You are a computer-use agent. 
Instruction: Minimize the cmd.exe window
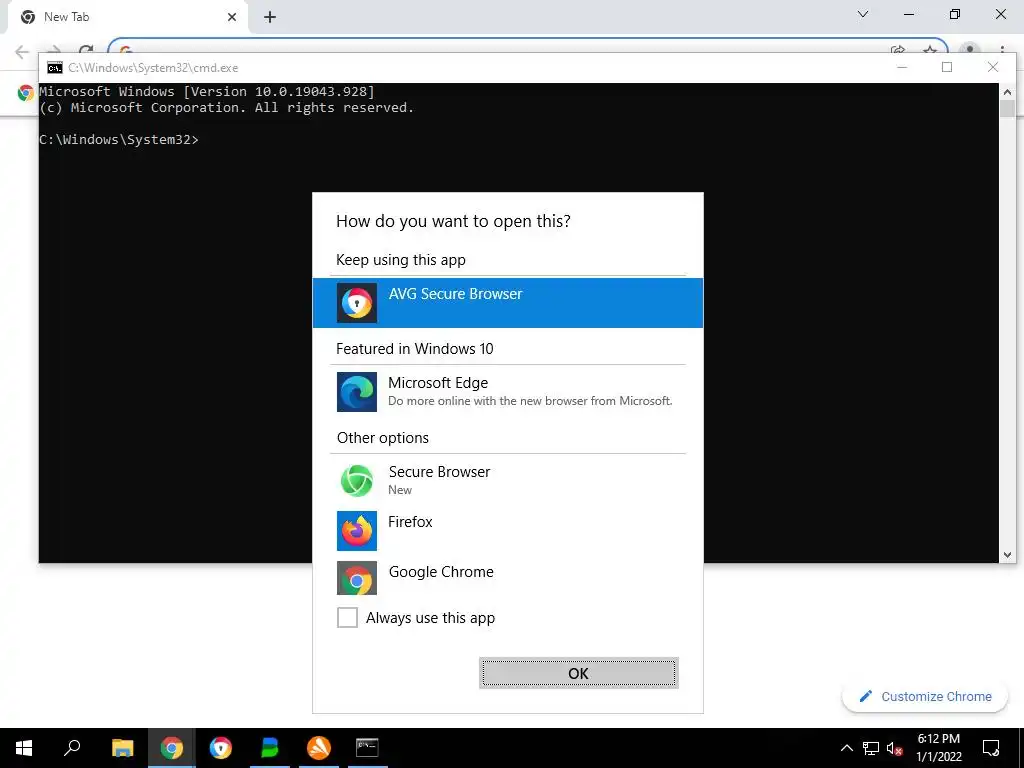[902, 67]
